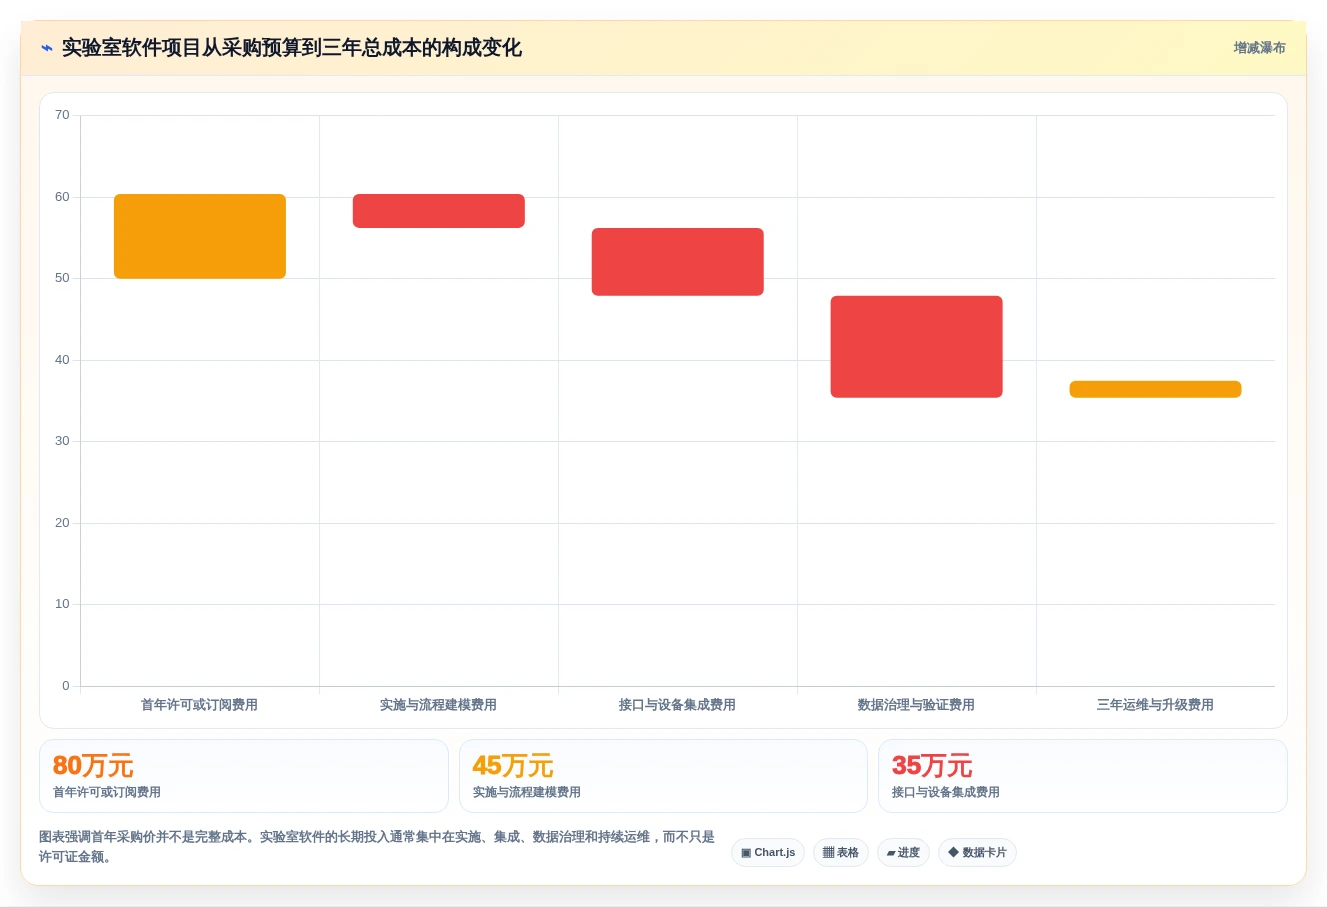
Task: Click the lightning icon beside the chart title
Action: pyautogui.click(x=46, y=48)
